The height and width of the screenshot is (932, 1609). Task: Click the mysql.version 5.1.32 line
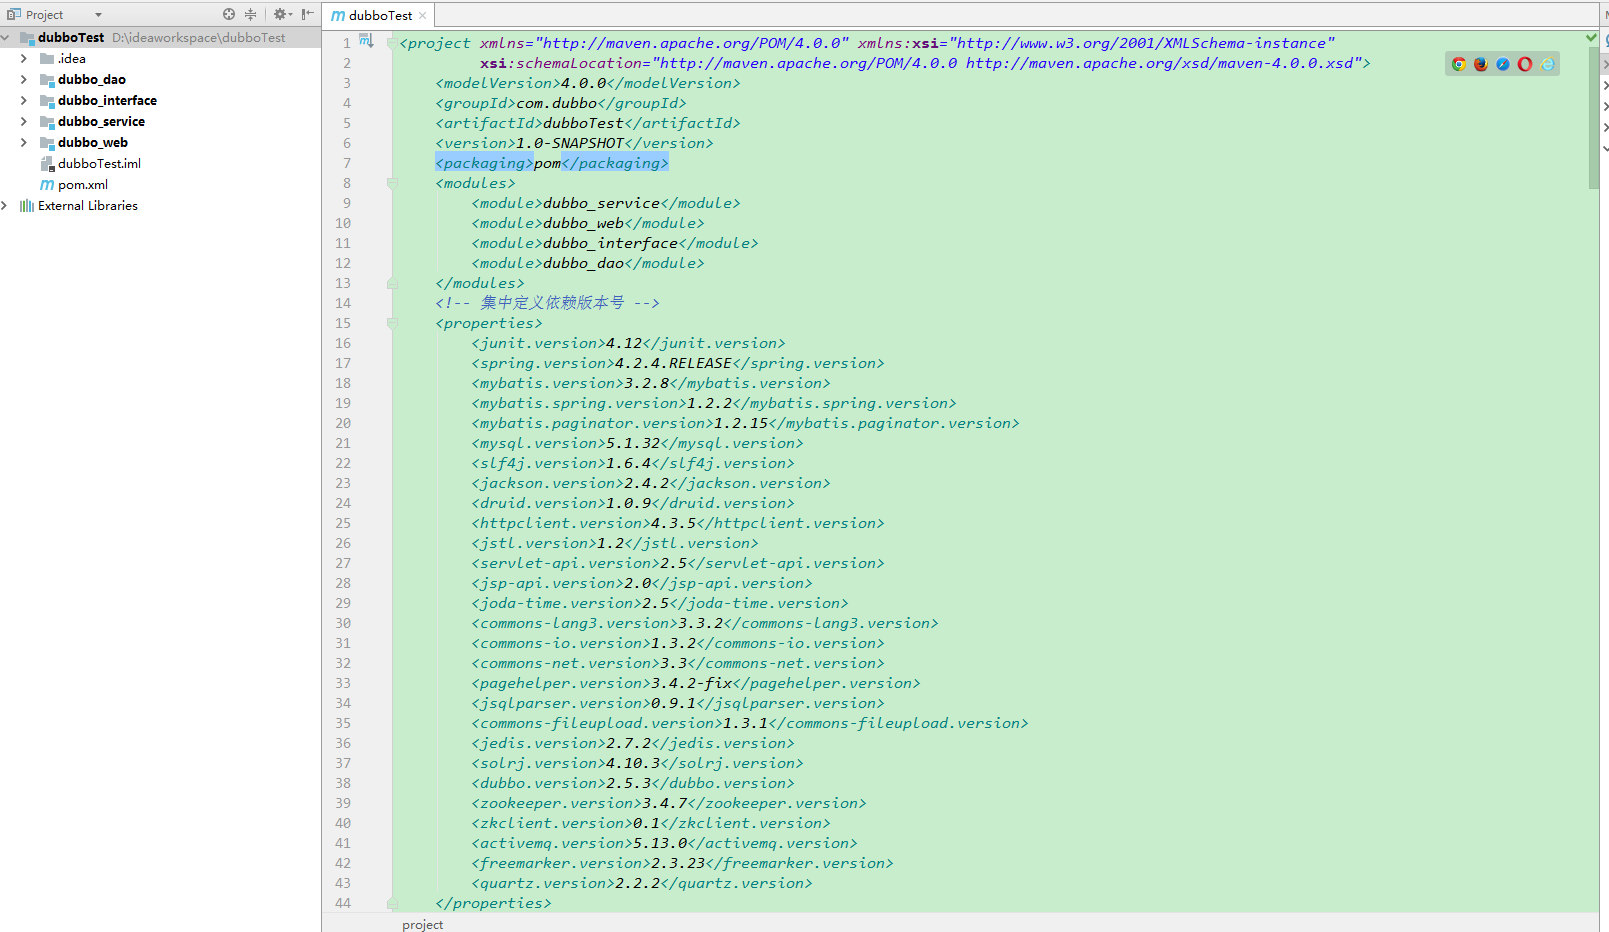pos(637,443)
